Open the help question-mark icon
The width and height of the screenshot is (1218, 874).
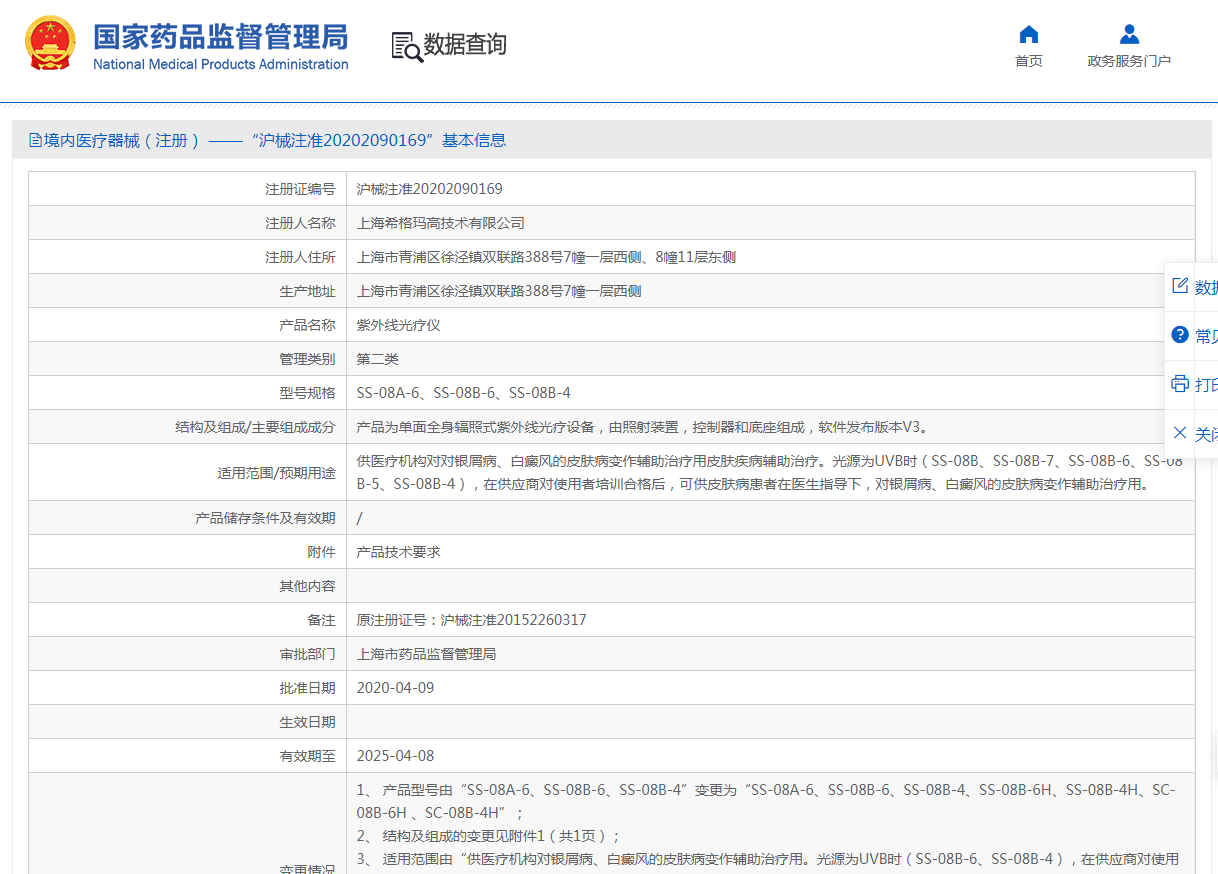click(1180, 335)
